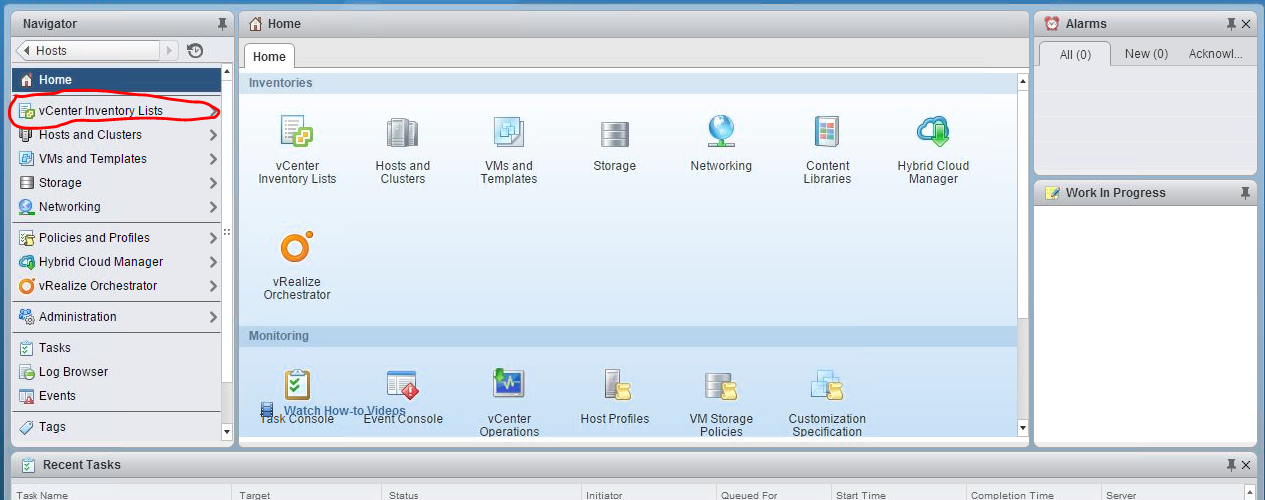Expand Hybrid Cloud Manager chevron arrow
This screenshot has width=1265, height=500.
click(x=213, y=262)
